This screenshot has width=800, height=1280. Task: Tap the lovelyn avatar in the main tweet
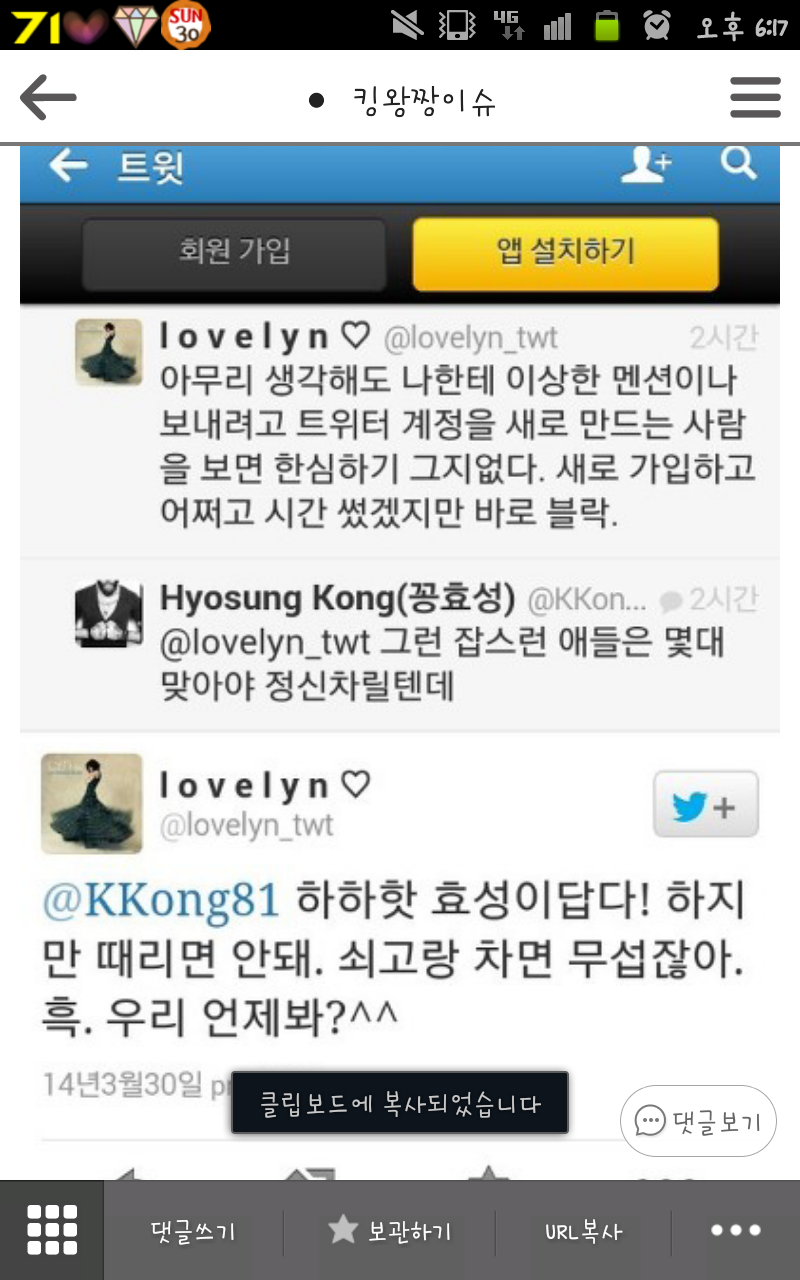[x=92, y=803]
